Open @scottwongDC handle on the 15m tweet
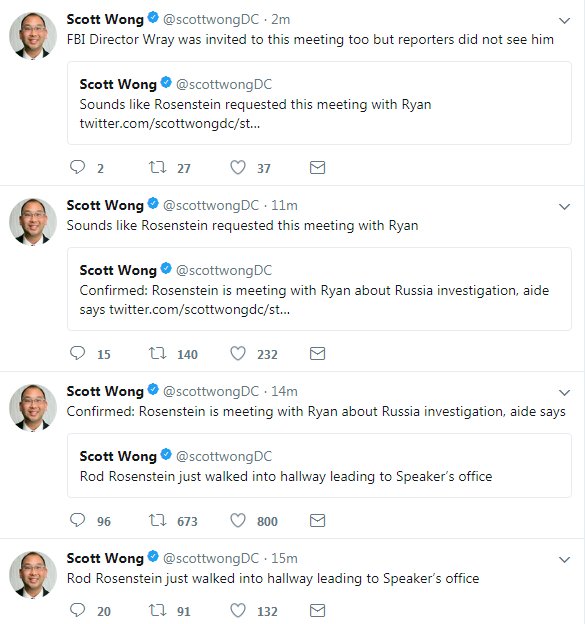This screenshot has width=585, height=624. (x=211, y=558)
